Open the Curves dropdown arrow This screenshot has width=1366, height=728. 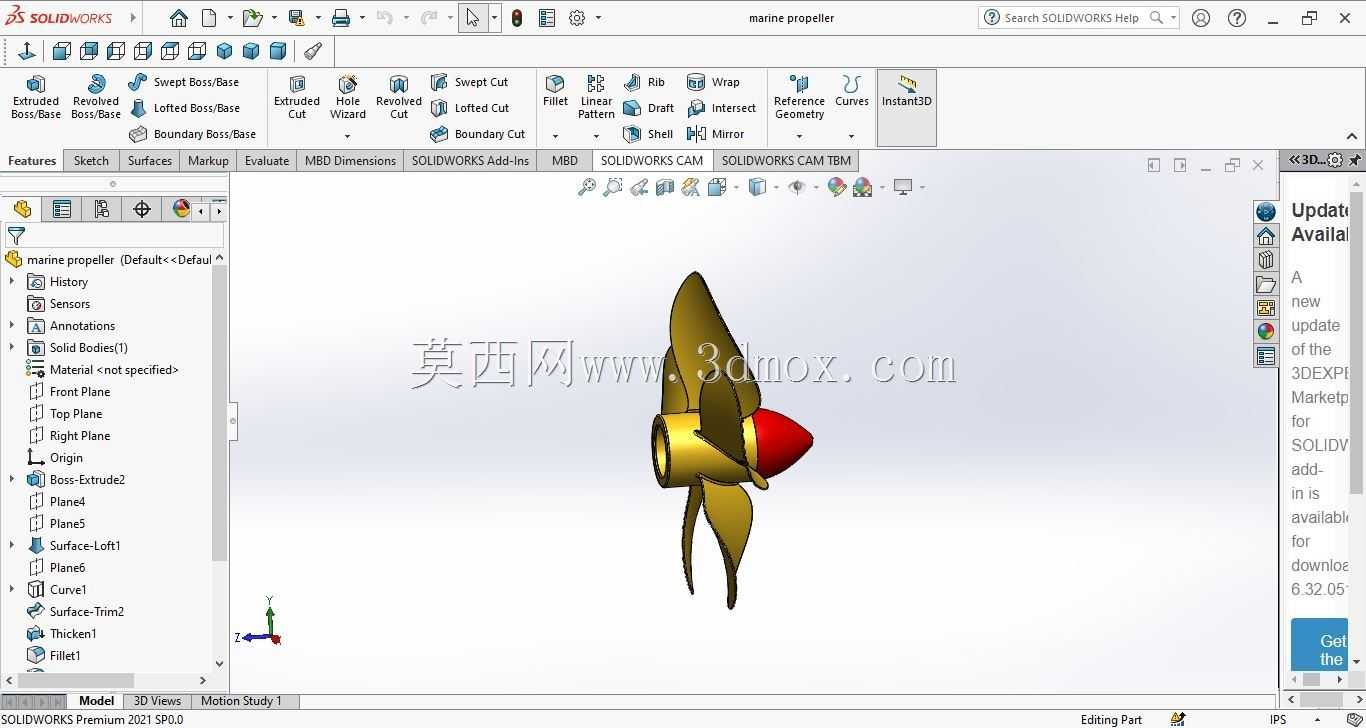[x=852, y=136]
